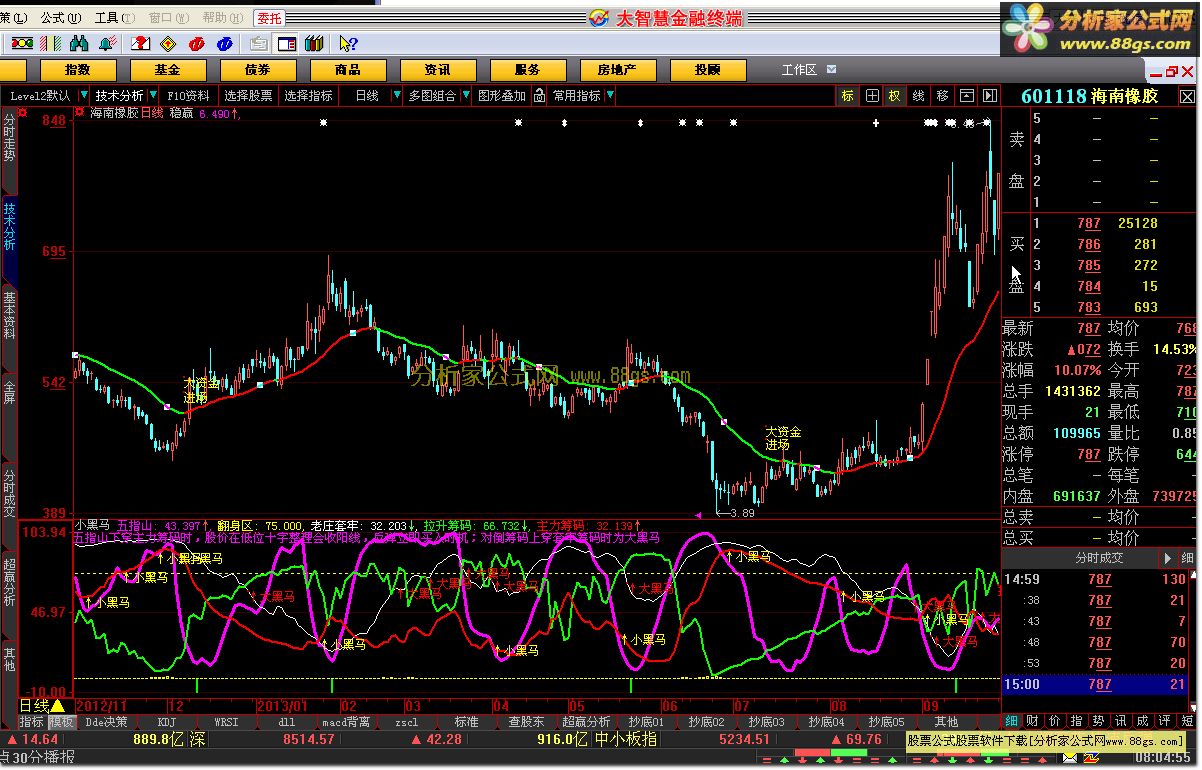
Task: Select the 查股东 indicator tab
Action: 526,721
